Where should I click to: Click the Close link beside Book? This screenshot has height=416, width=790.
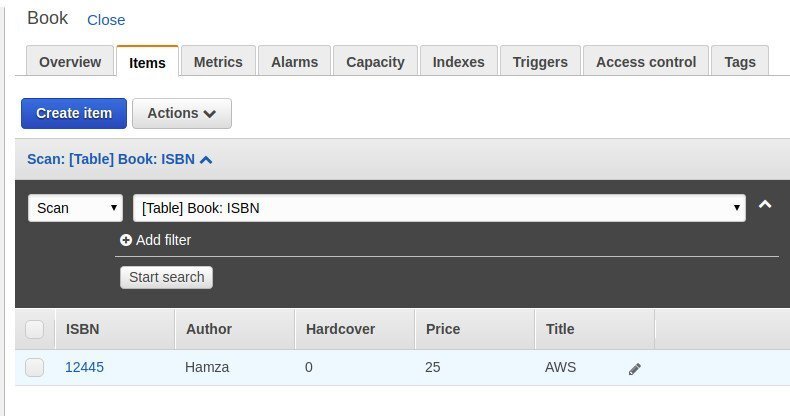106,20
